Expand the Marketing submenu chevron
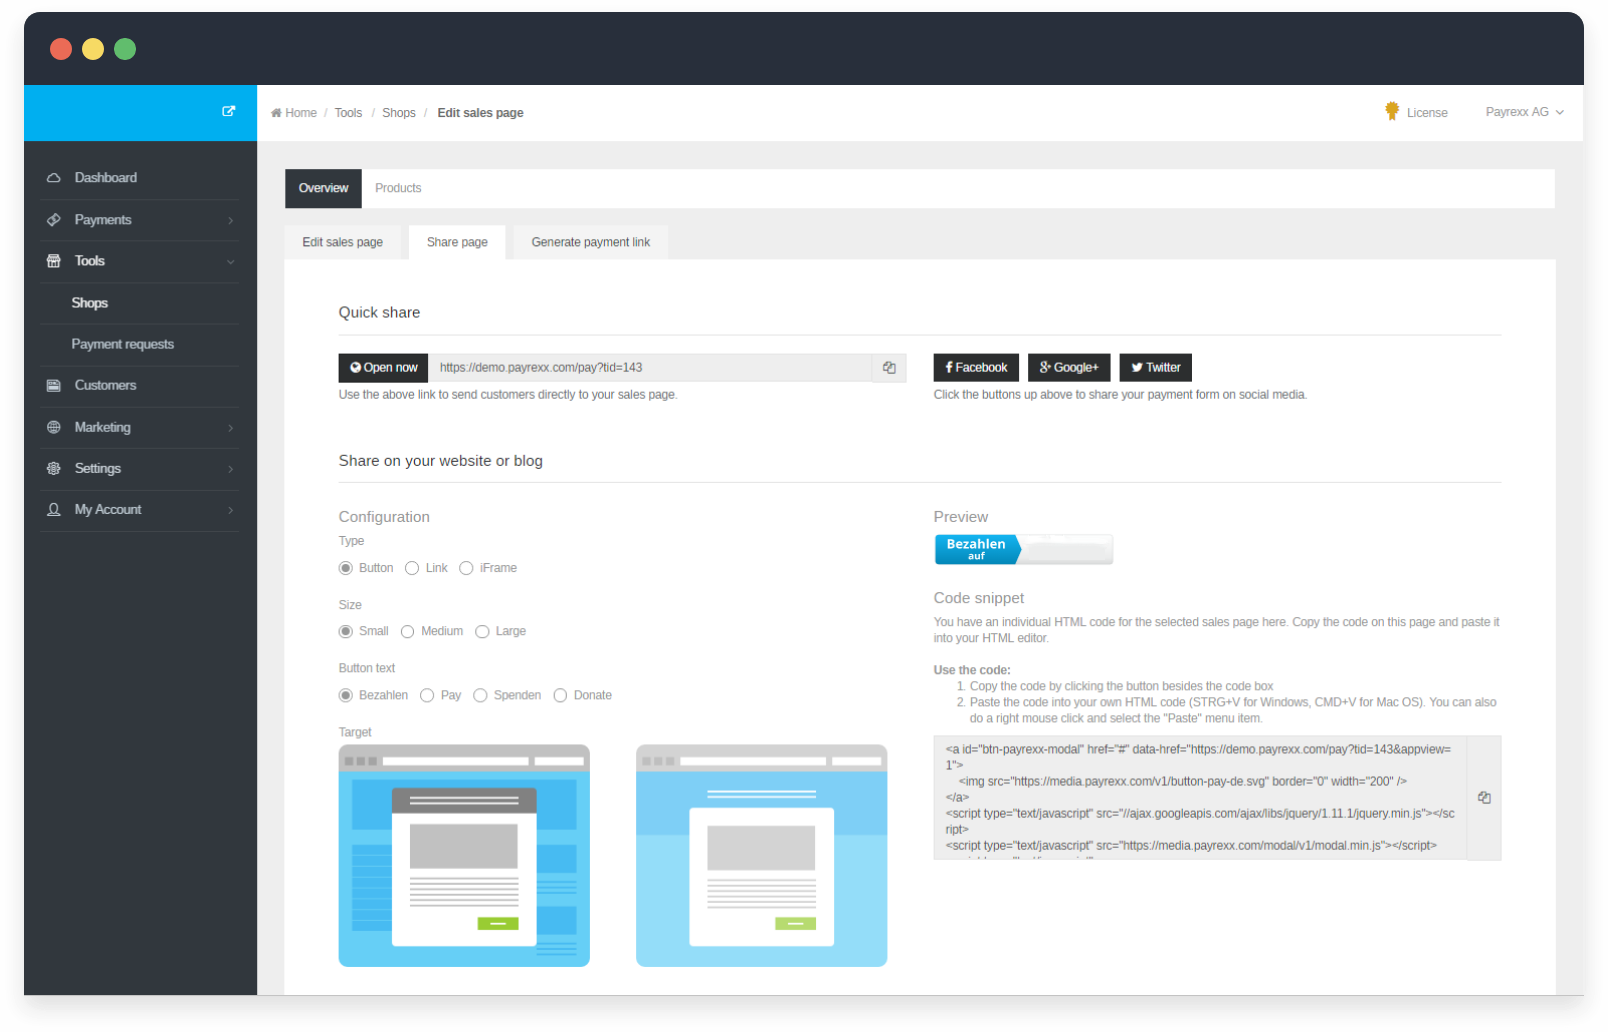 [x=231, y=428]
